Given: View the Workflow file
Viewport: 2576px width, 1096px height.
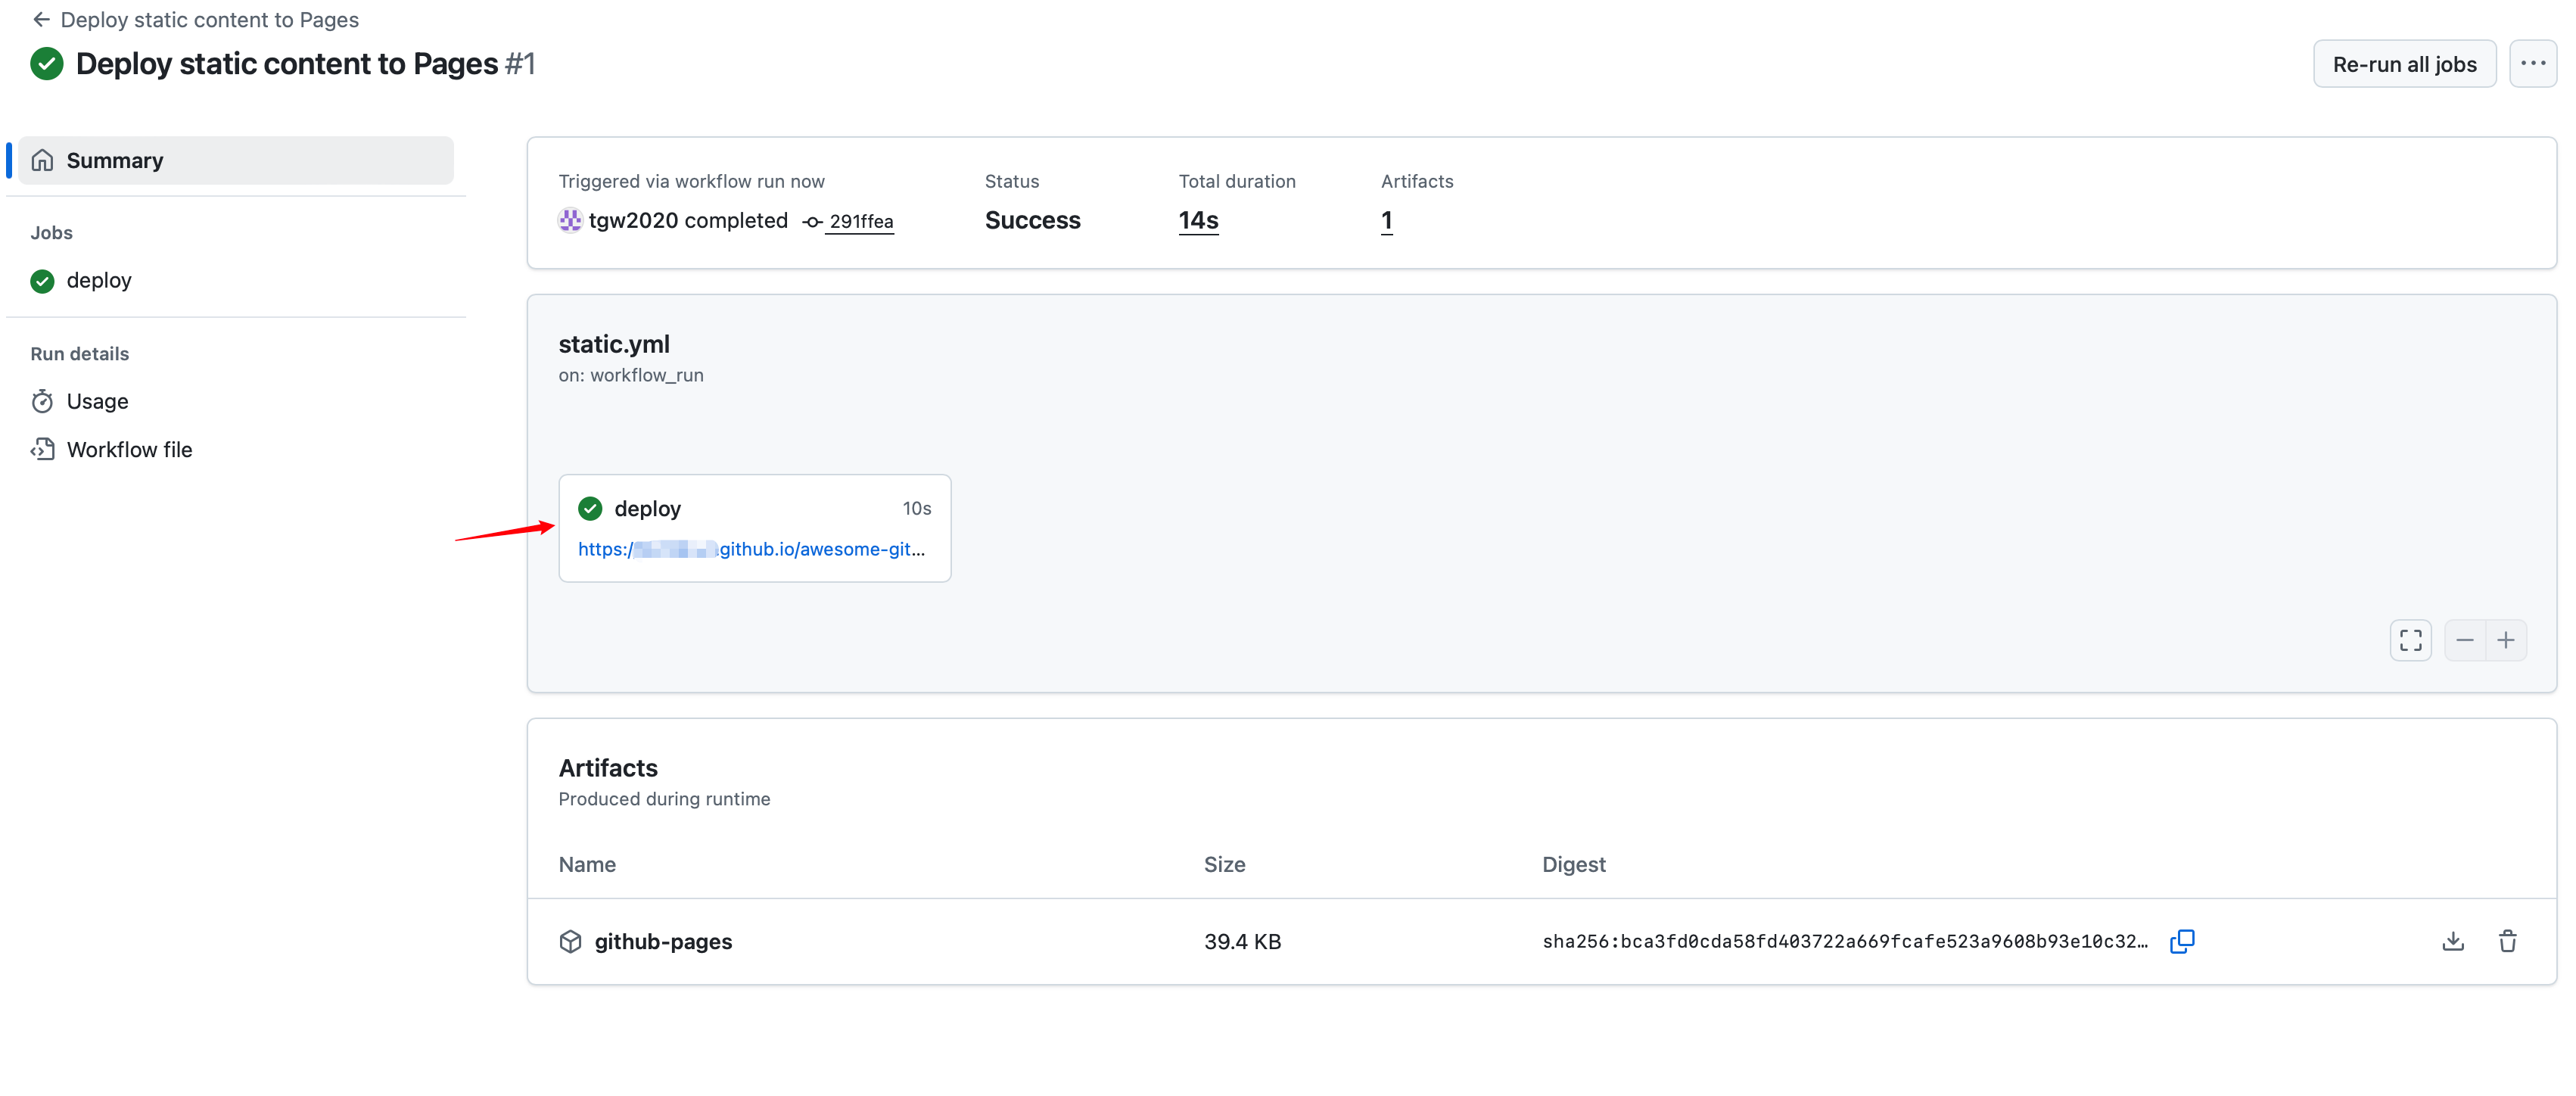Looking at the screenshot, I should (x=129, y=449).
